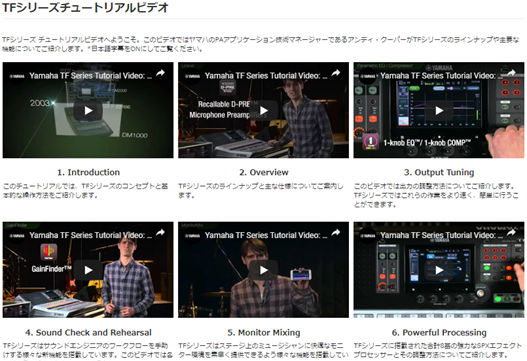The height and width of the screenshot is (361, 527).
Task: Share the Powerful Processing video
Action: pyautogui.click(x=511, y=233)
